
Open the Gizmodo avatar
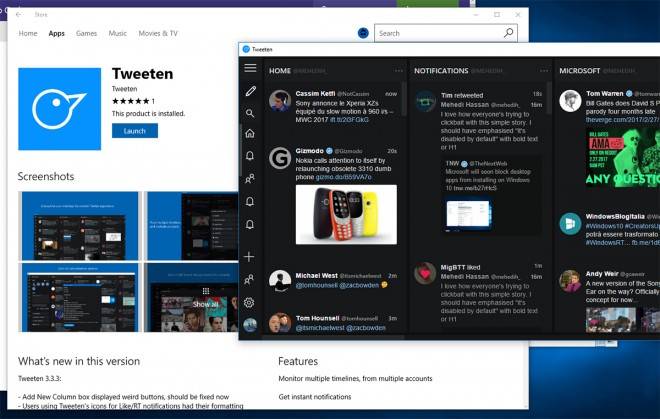point(280,158)
